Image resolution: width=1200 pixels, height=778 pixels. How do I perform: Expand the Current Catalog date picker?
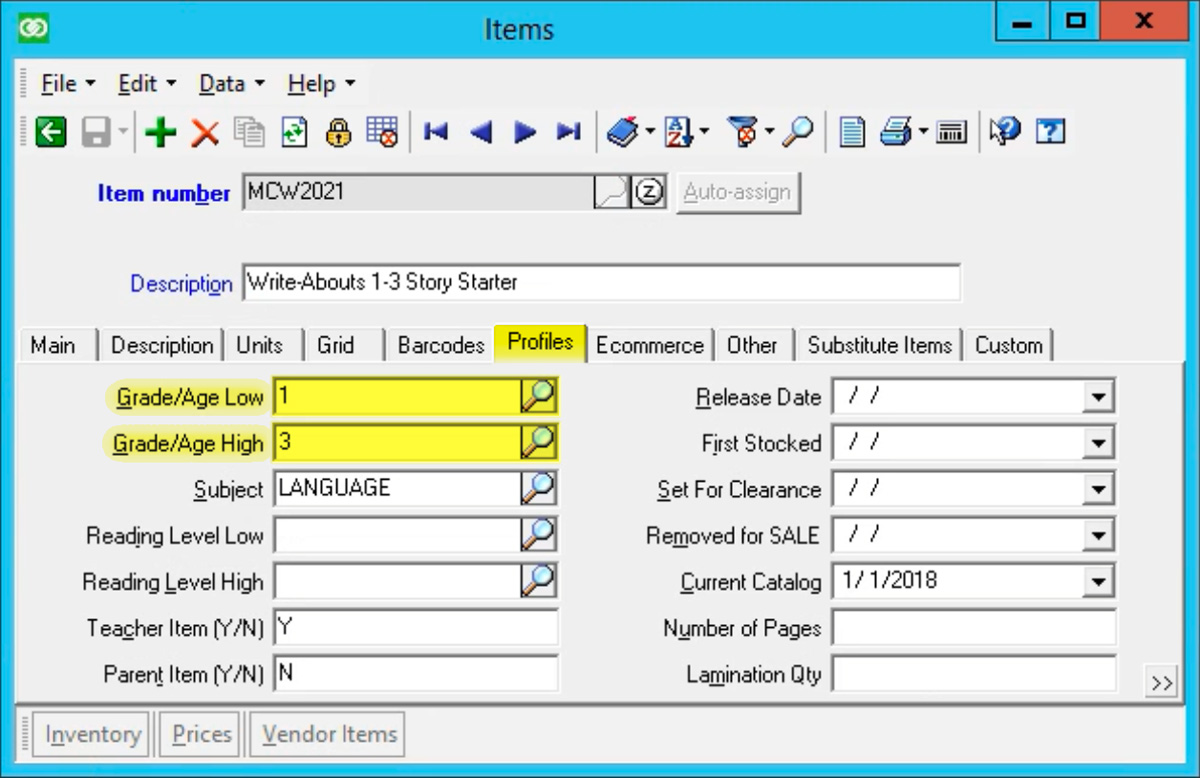1099,581
